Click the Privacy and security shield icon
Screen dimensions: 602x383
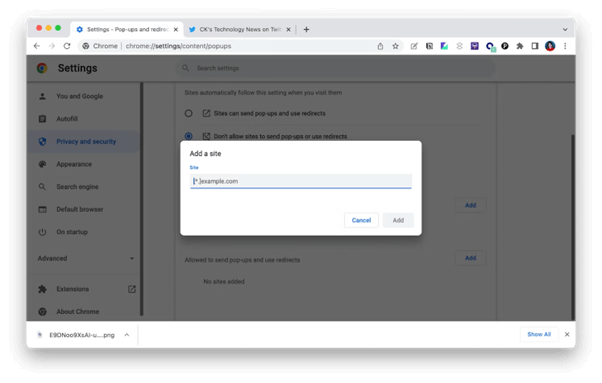point(42,142)
